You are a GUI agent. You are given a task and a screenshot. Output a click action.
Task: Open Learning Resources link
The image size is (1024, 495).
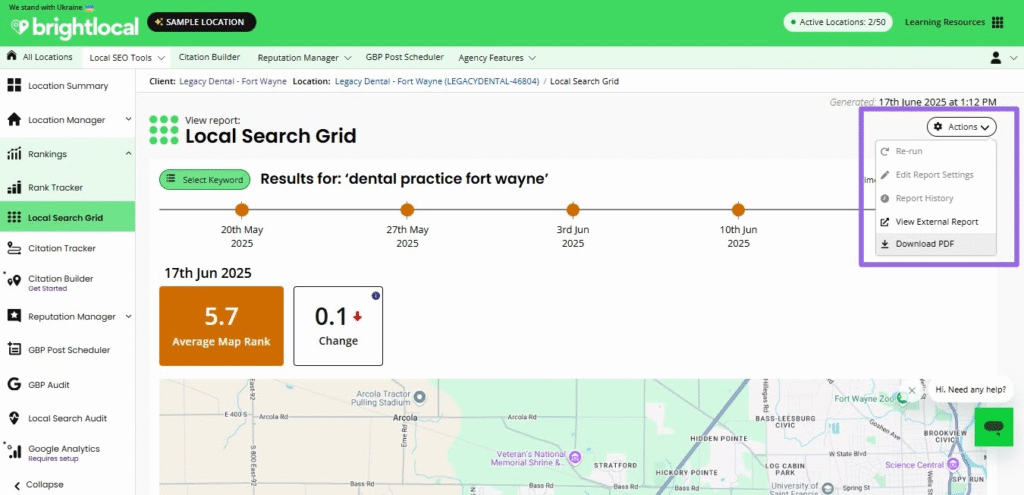944,22
